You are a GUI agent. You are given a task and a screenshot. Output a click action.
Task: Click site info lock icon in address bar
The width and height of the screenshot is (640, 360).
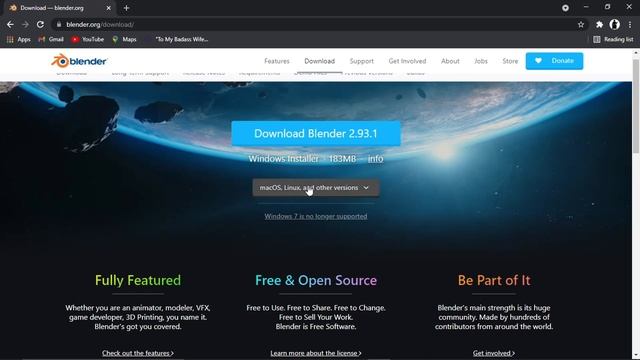coord(59,24)
